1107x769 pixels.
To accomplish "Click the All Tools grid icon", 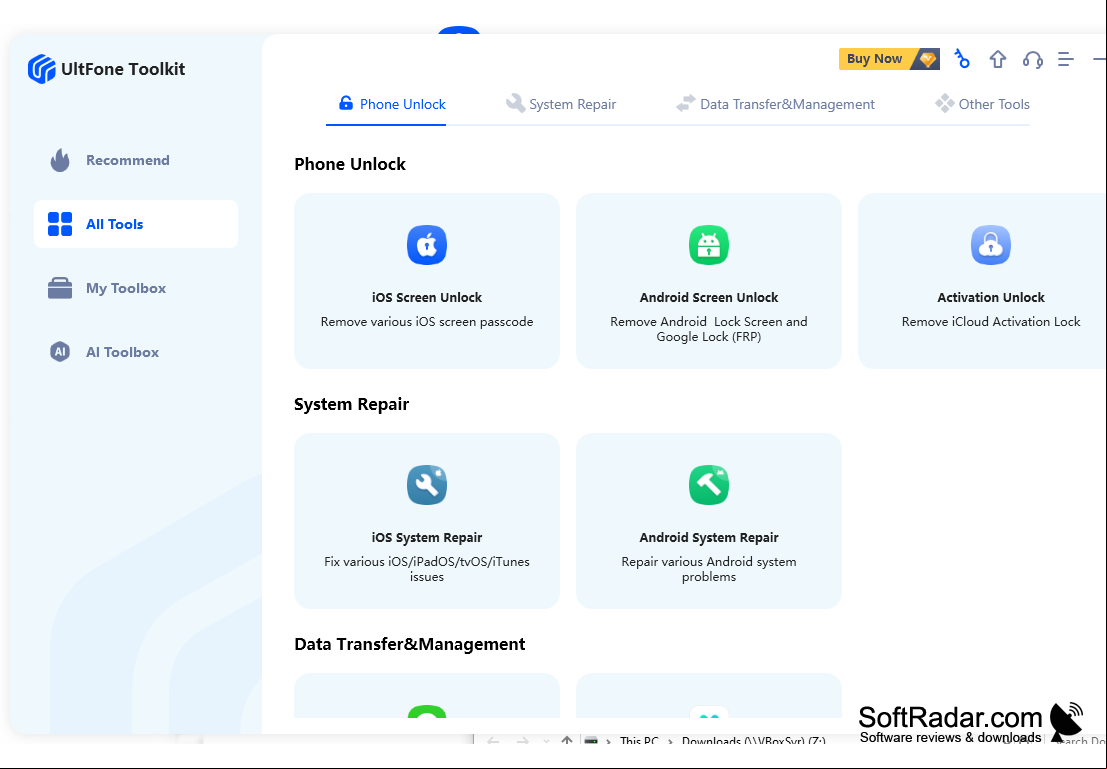I will tap(60, 224).
